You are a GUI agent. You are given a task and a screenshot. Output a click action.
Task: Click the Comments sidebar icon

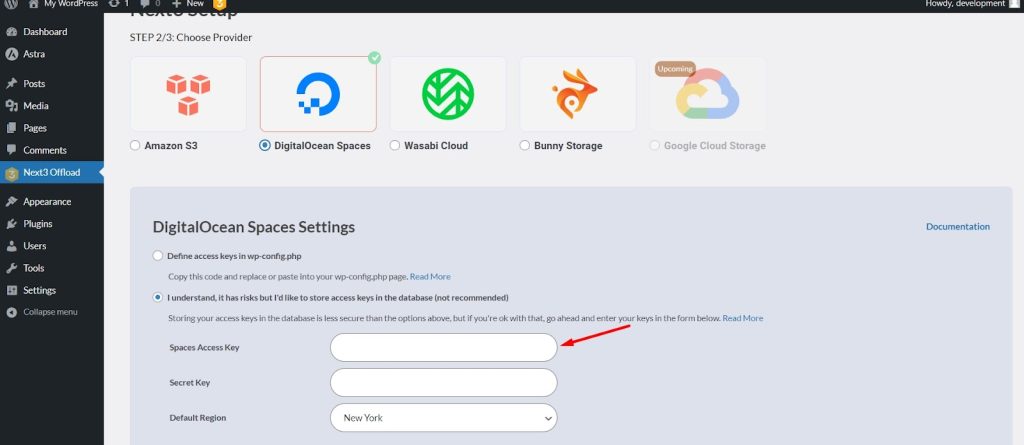pos(11,150)
